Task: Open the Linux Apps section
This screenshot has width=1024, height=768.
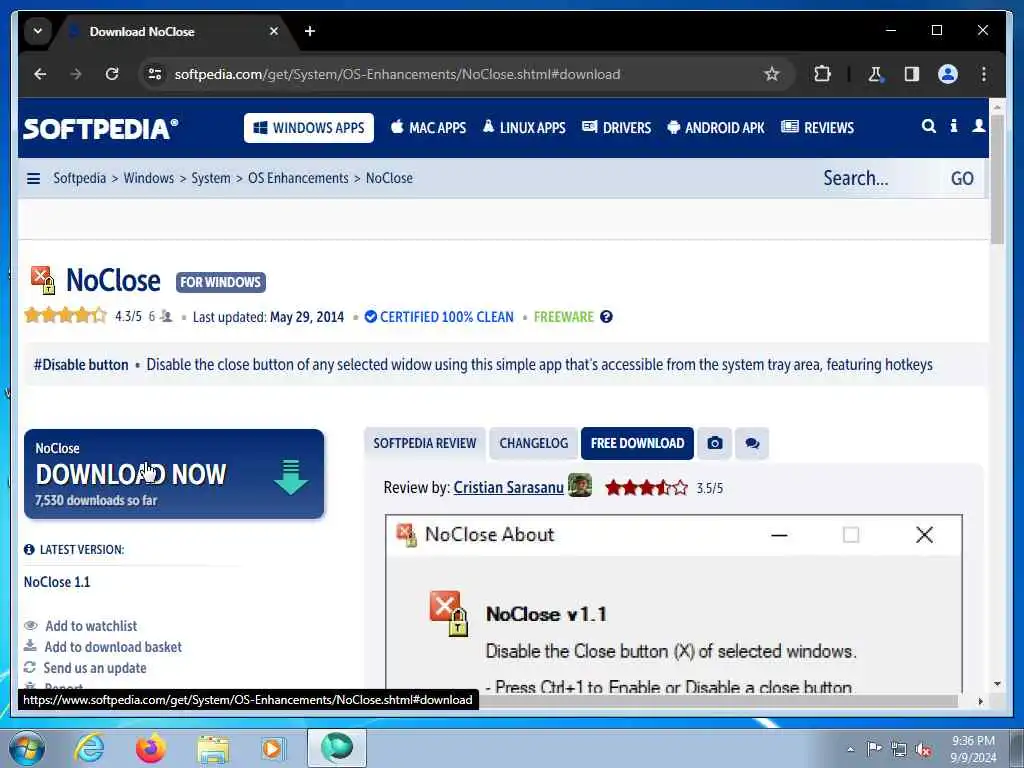Action: point(524,128)
